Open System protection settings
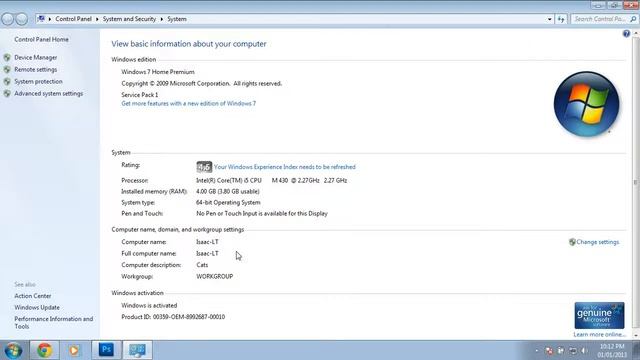 click(x=38, y=82)
